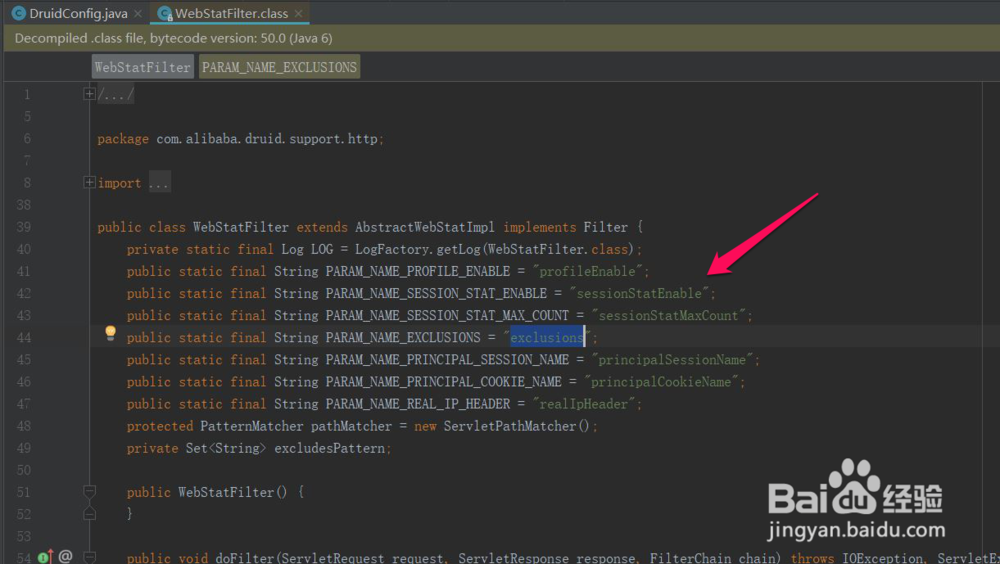Click the WebStatFilter.class file icon
The width and height of the screenshot is (1000, 564).
(165, 13)
